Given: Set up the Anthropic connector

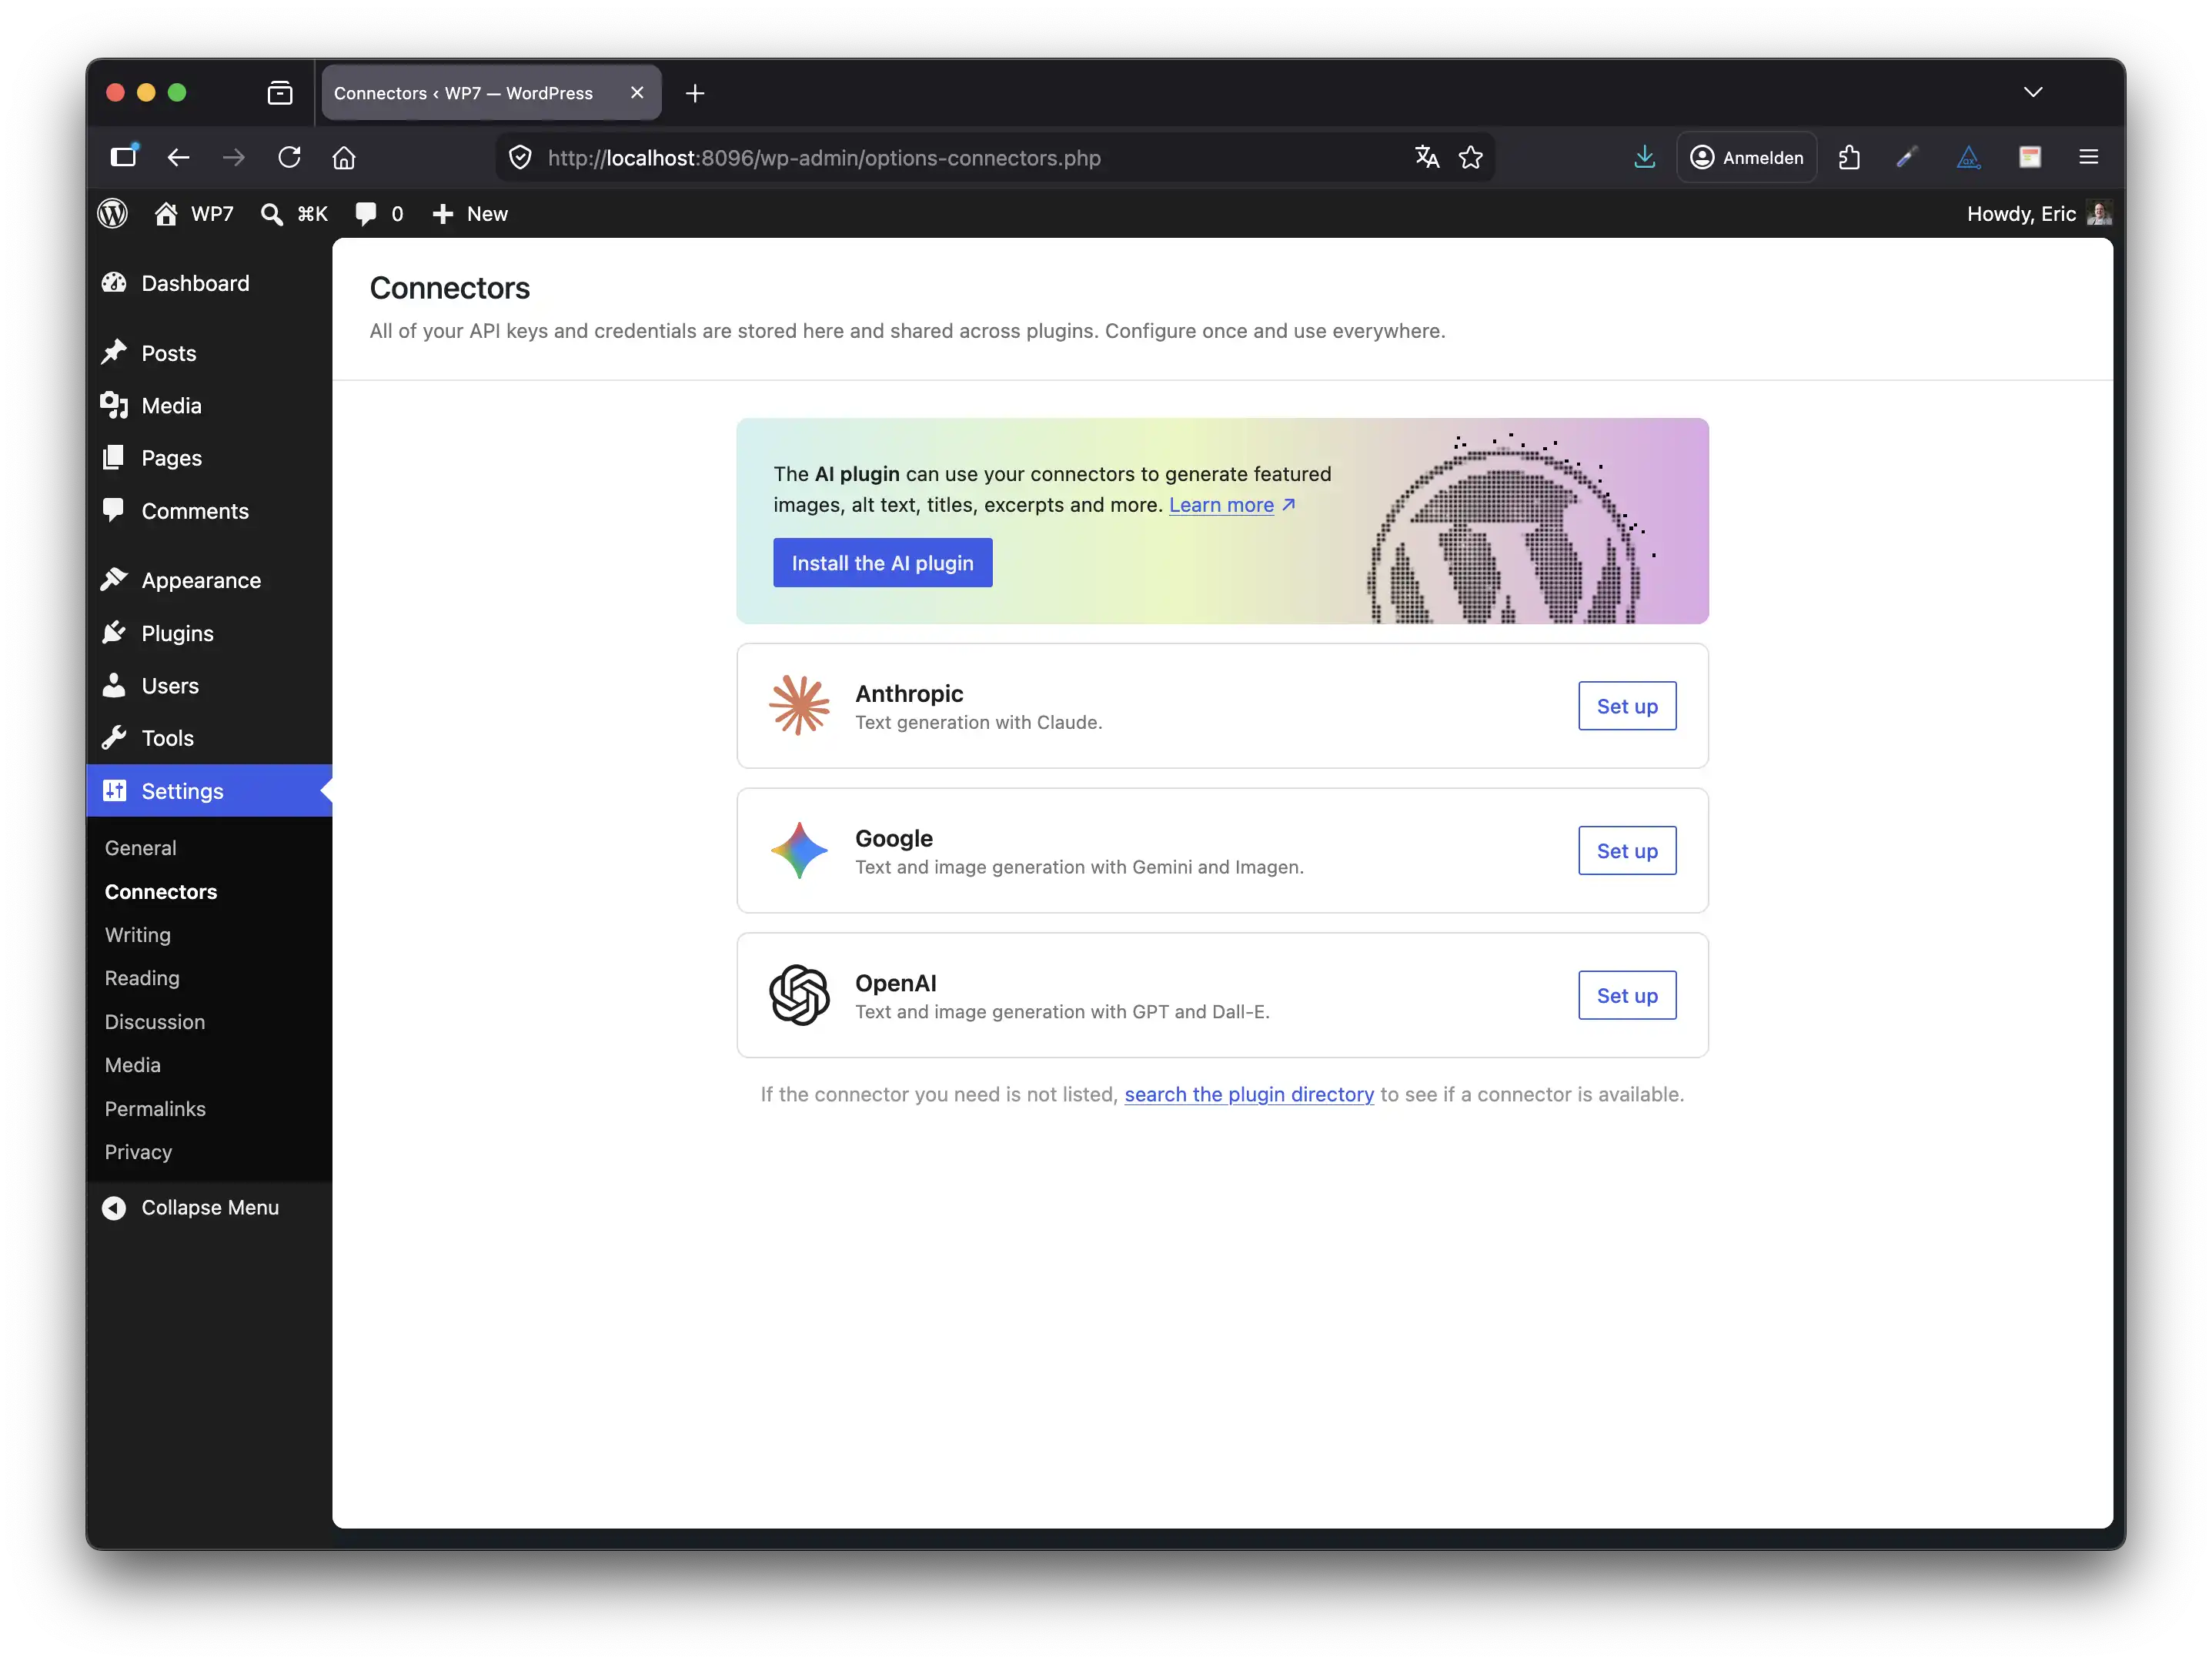Looking at the screenshot, I should tap(1626, 706).
